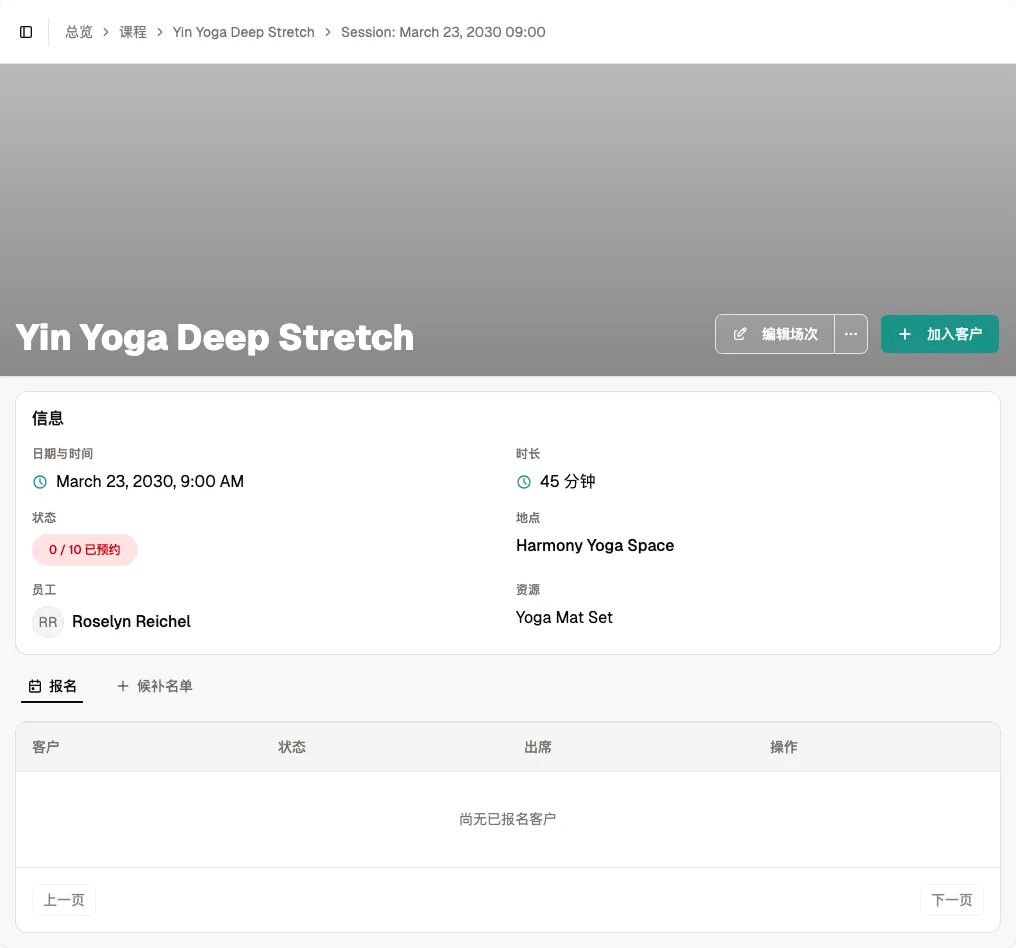1016x948 pixels.
Task: Click the calendar icon on 报名 tab
Action: coord(35,686)
